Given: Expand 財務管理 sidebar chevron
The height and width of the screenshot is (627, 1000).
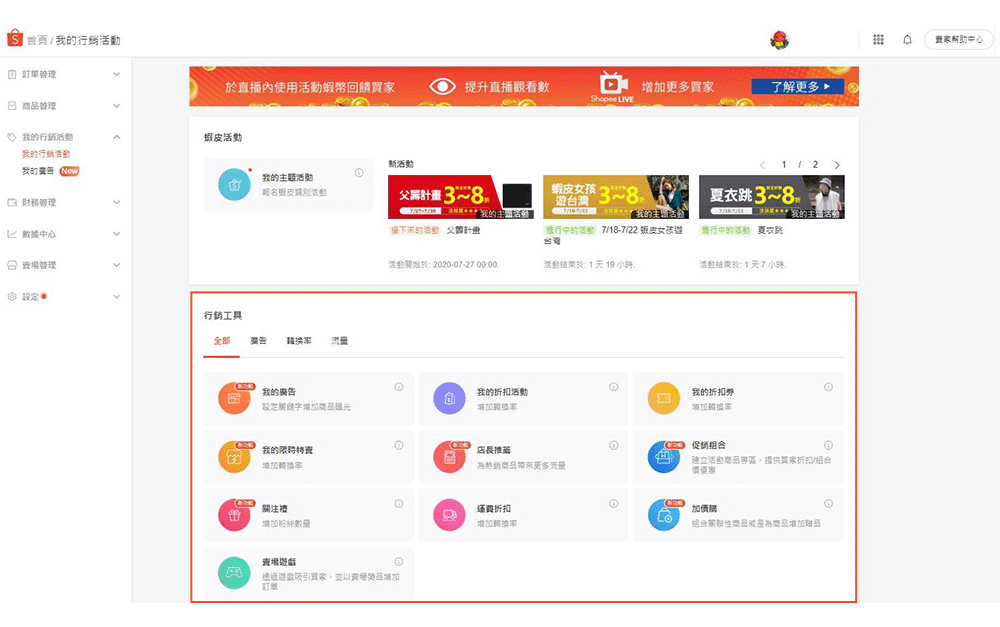Looking at the screenshot, I should click(117, 202).
